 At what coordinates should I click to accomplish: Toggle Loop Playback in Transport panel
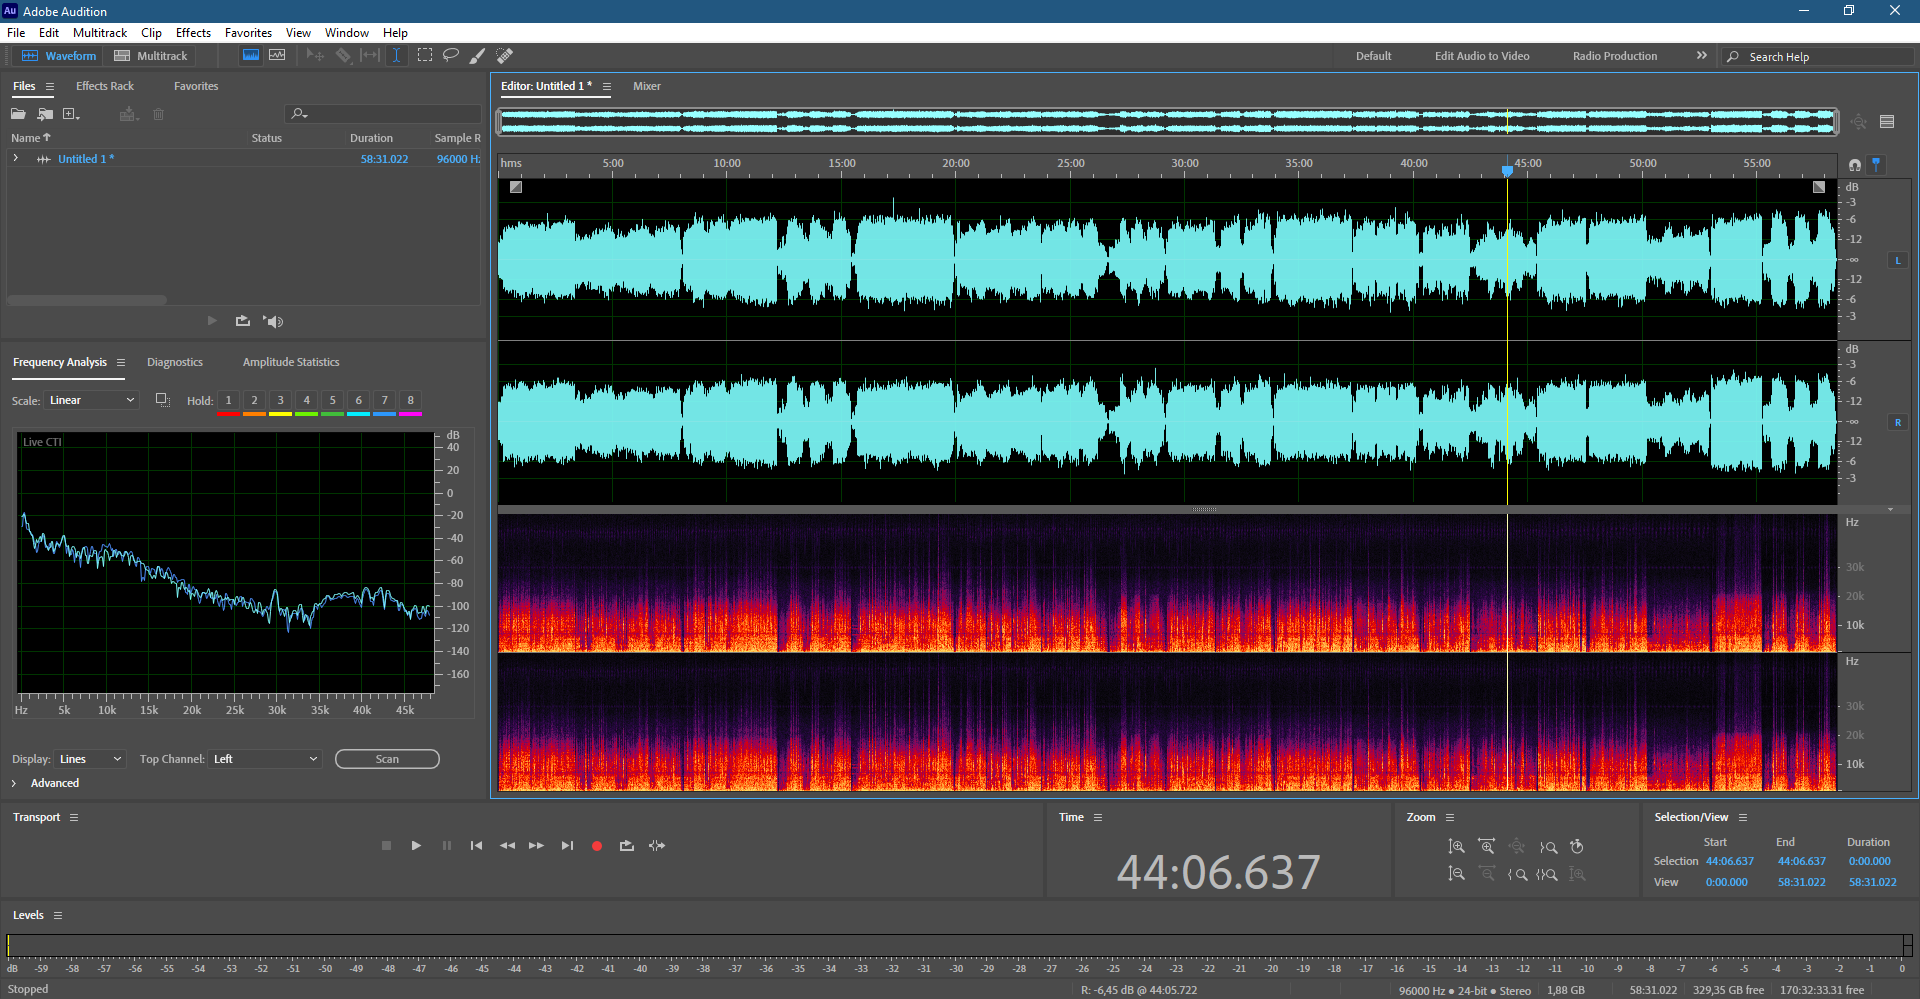pos(627,846)
